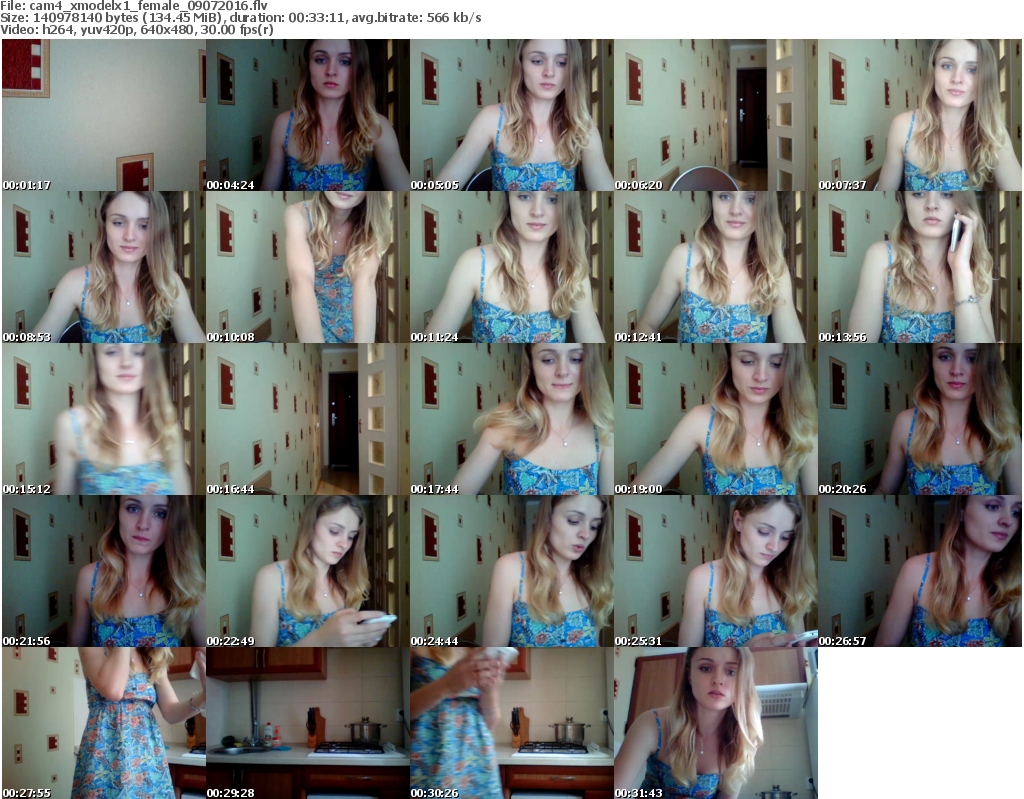Click the Video codec h264 info line
Image resolution: width=1024 pixels, height=799 pixels.
[136, 29]
